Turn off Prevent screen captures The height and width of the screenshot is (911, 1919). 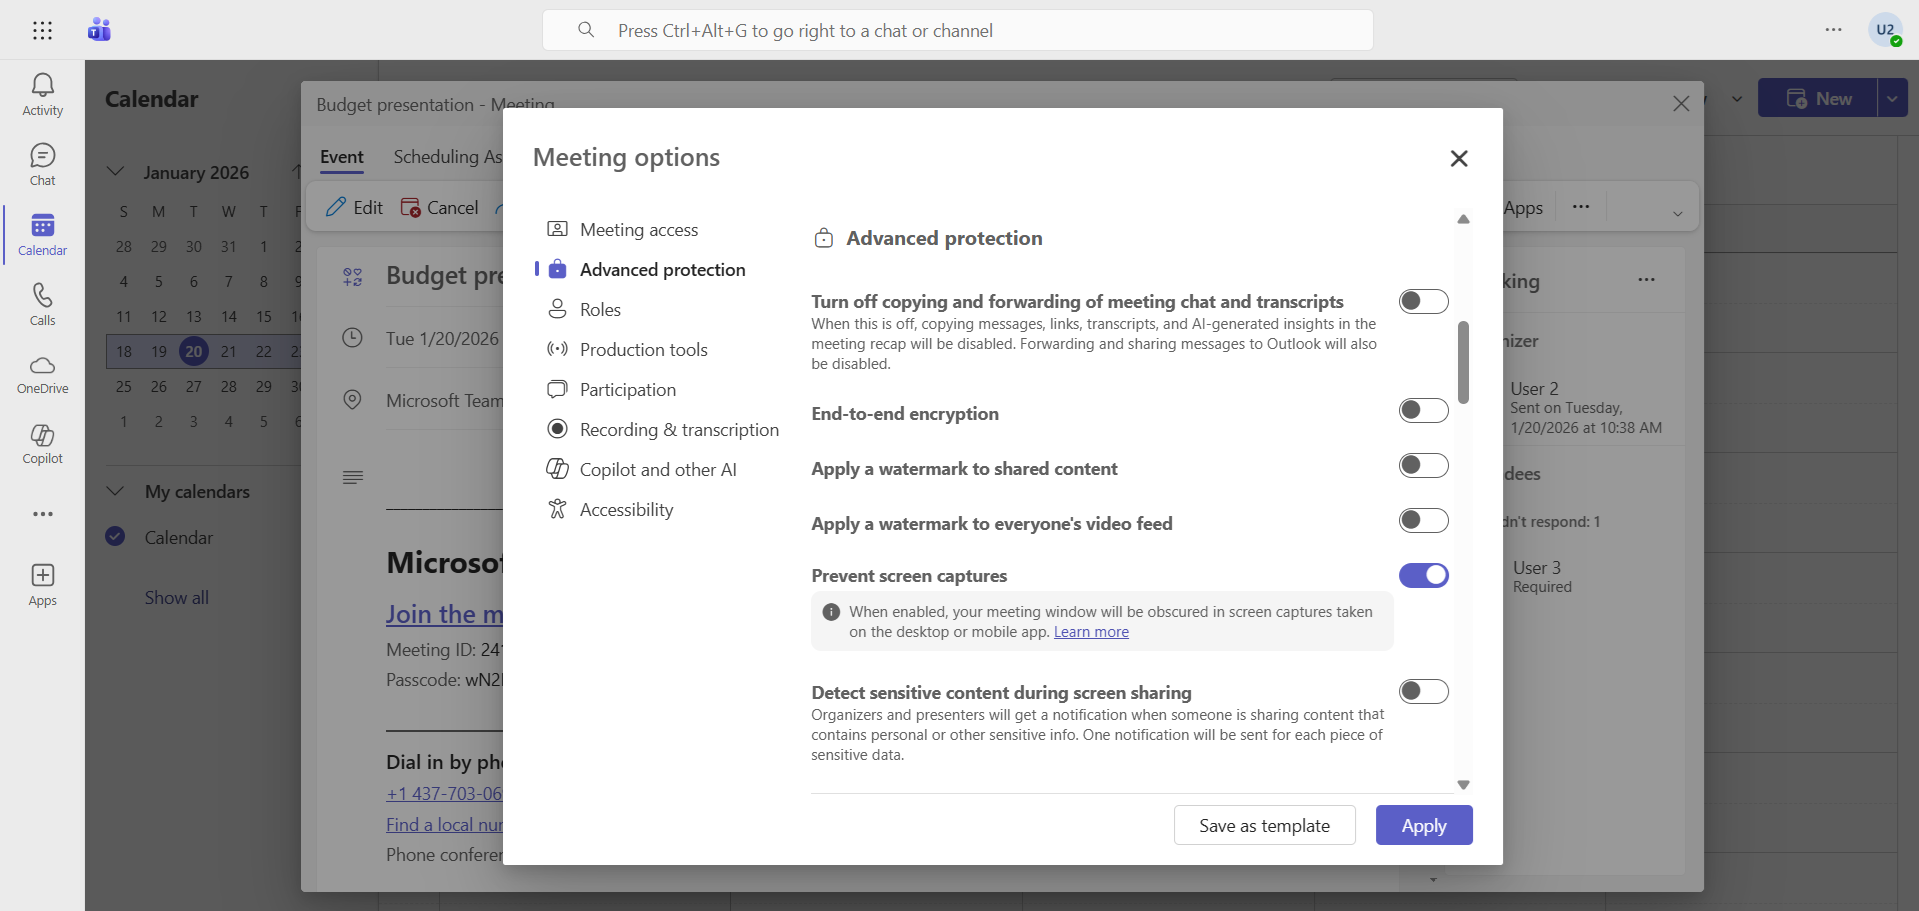tap(1423, 576)
